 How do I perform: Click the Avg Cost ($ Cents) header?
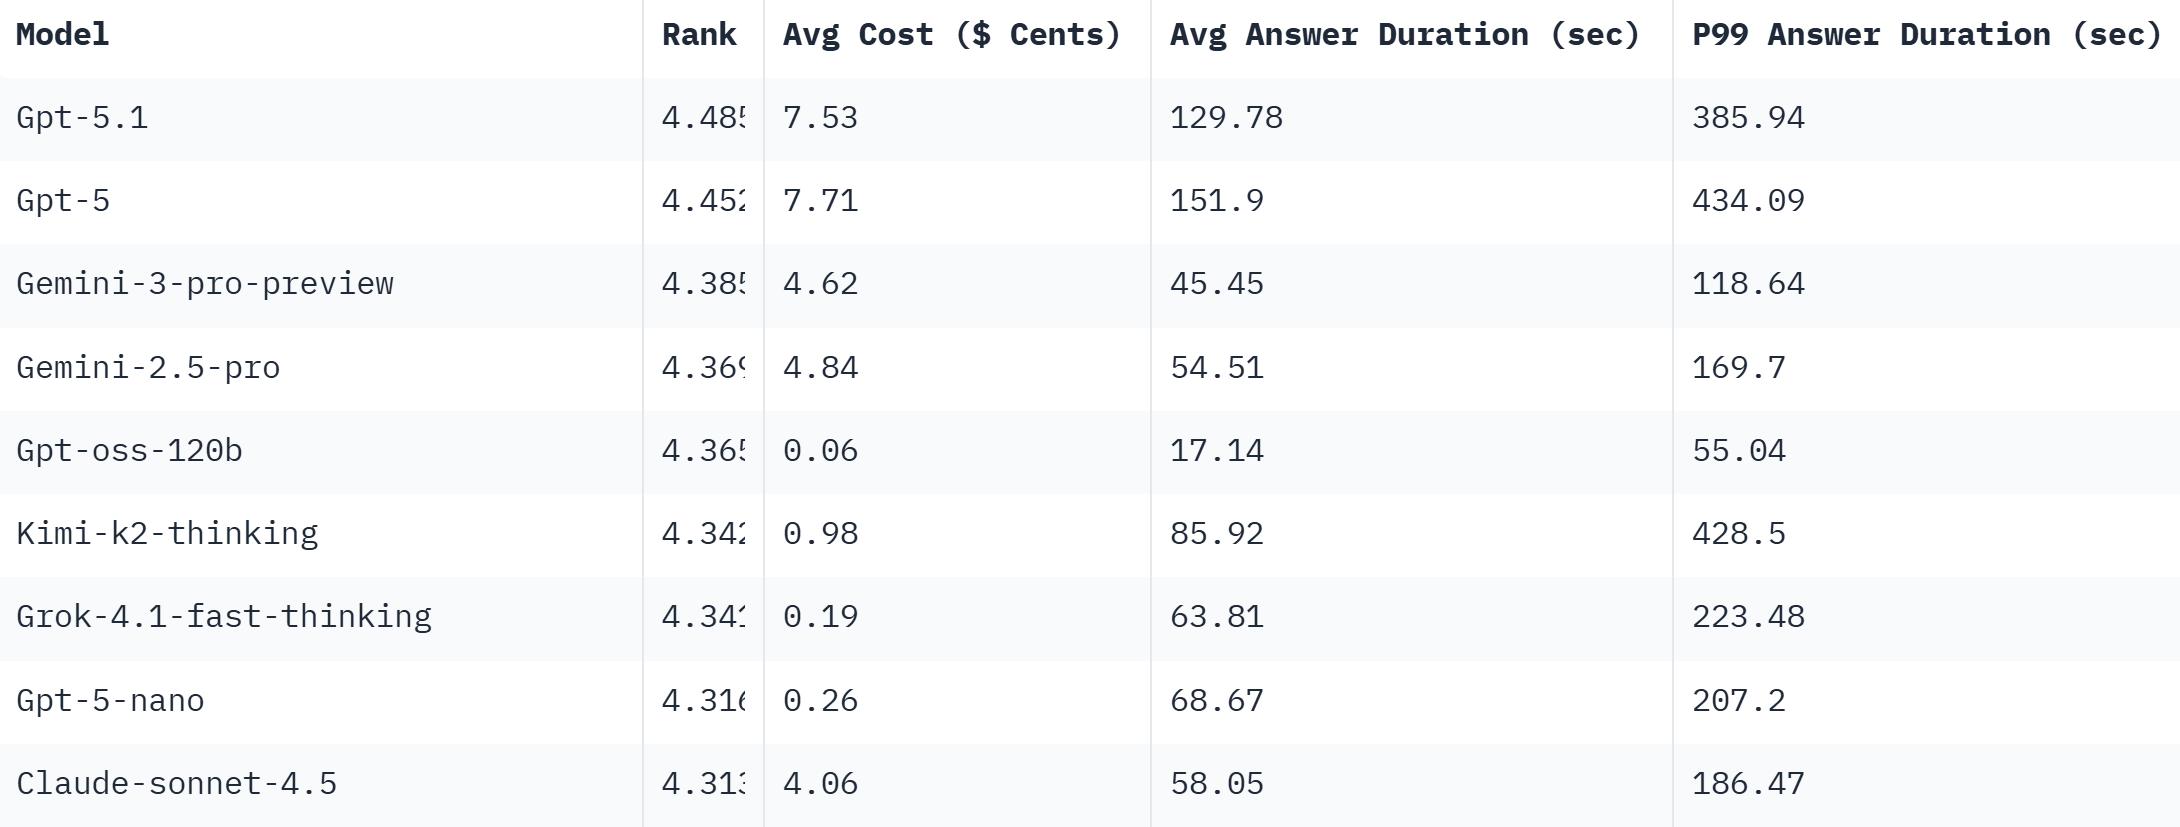coord(951,35)
